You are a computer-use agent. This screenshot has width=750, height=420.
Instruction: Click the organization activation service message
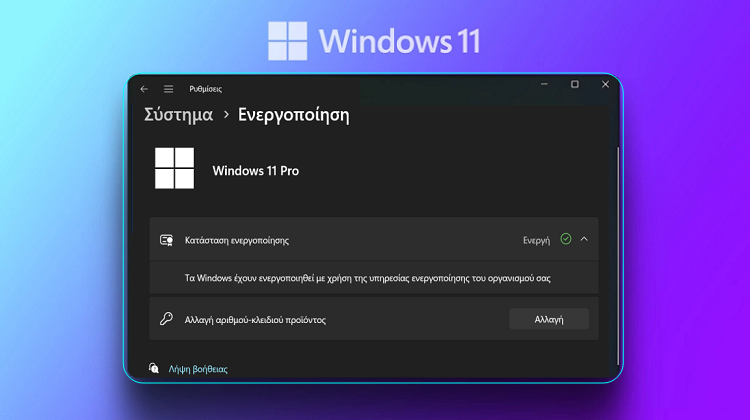[367, 278]
